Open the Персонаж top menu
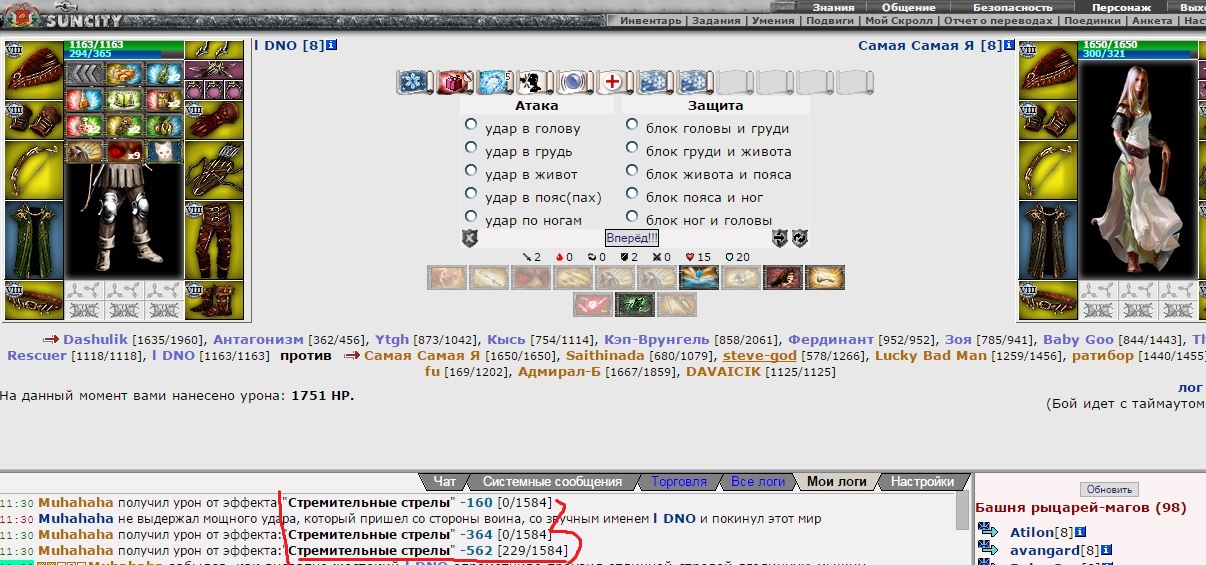1206x565 pixels. 1121,7
